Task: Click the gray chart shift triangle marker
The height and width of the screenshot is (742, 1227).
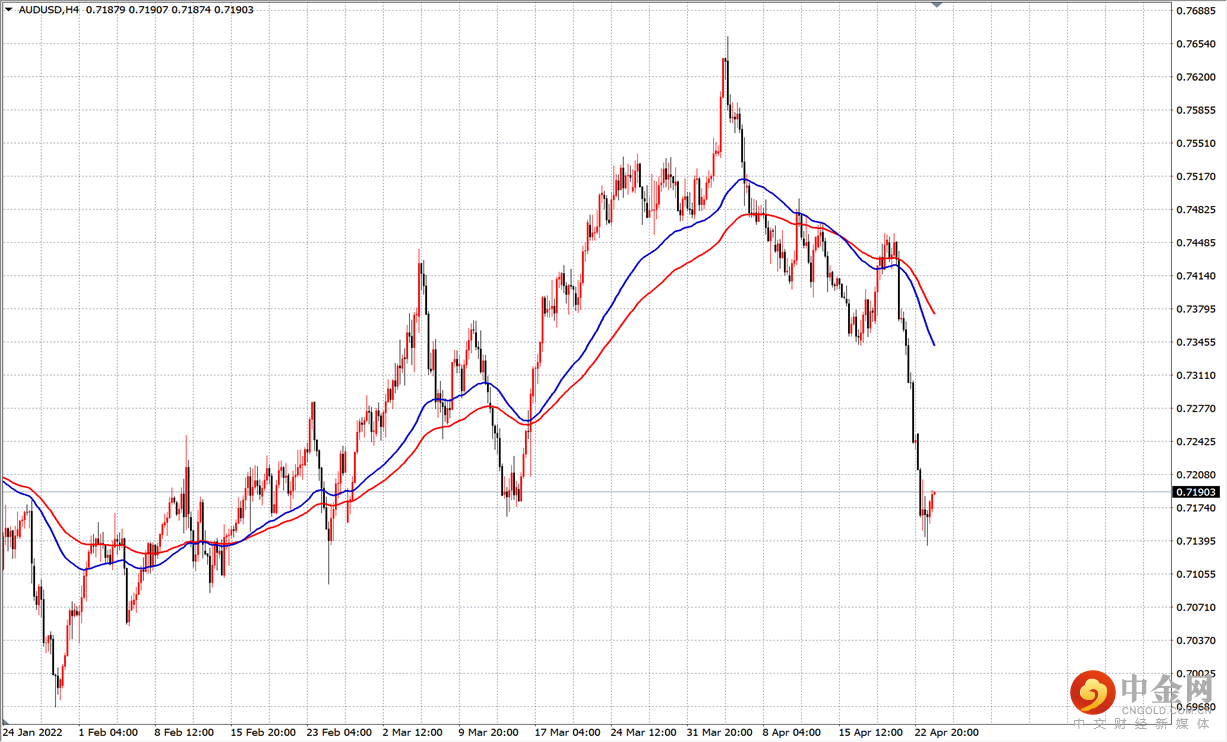Action: pos(937,6)
